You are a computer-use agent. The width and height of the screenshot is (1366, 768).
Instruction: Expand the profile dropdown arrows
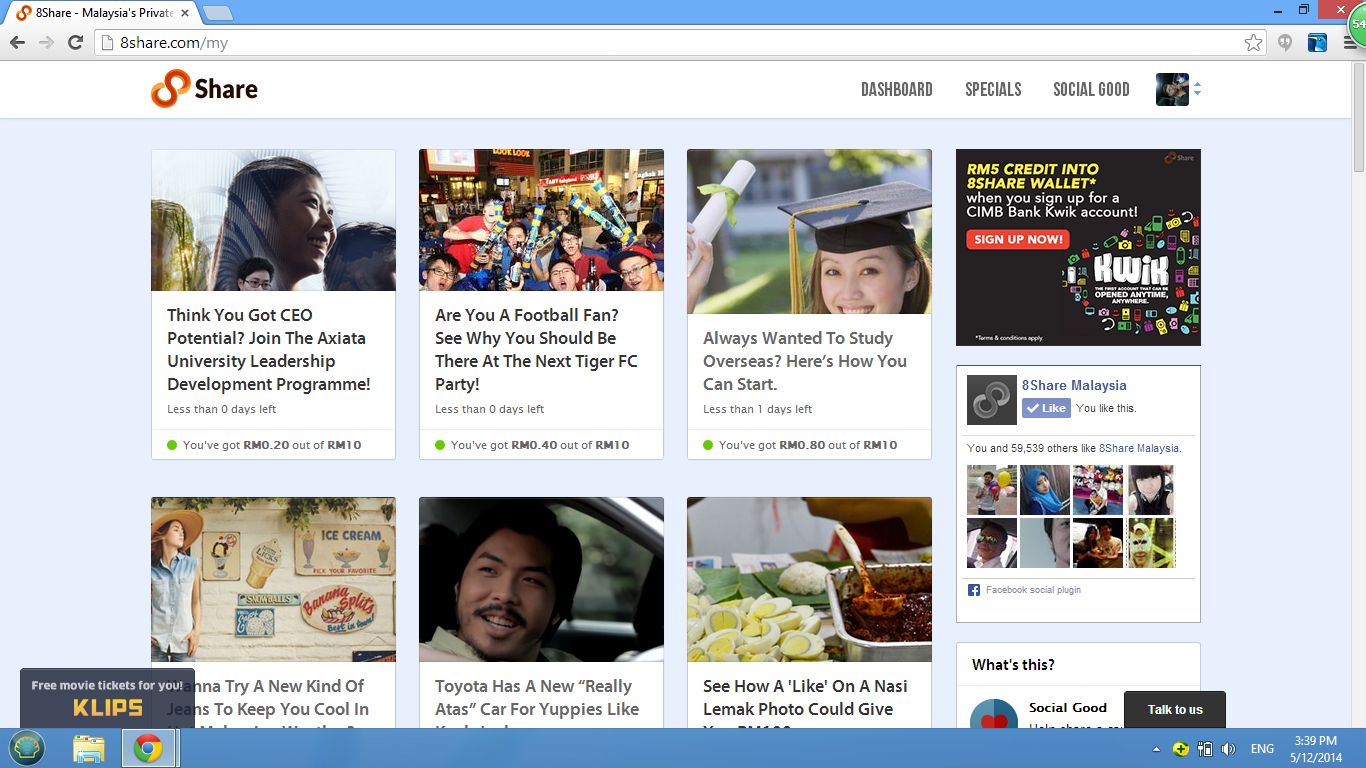click(x=1197, y=89)
